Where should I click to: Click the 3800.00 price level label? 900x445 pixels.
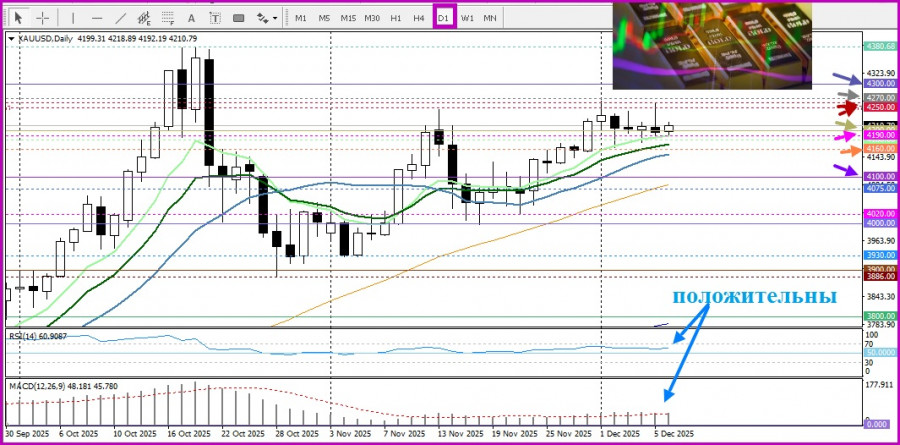click(x=880, y=316)
